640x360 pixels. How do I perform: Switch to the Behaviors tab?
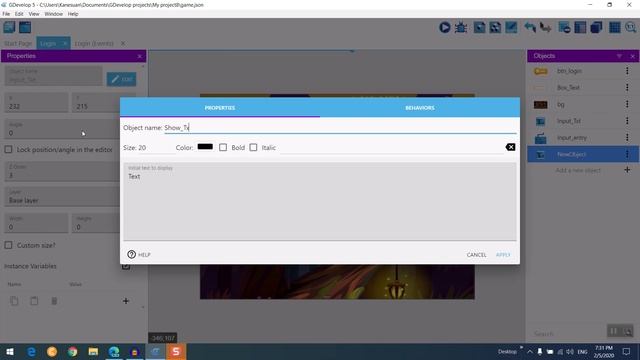pyautogui.click(x=420, y=108)
